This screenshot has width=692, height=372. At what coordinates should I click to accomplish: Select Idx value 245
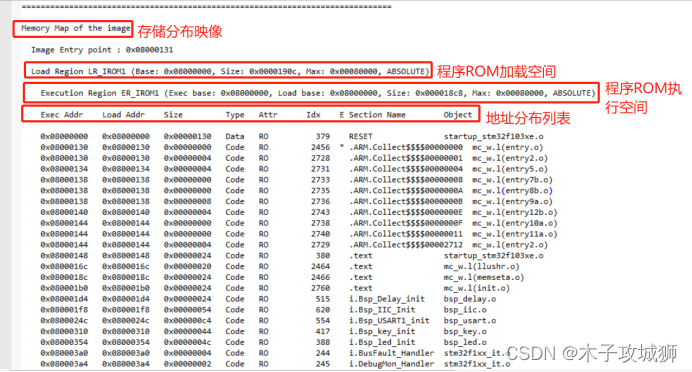(x=323, y=364)
